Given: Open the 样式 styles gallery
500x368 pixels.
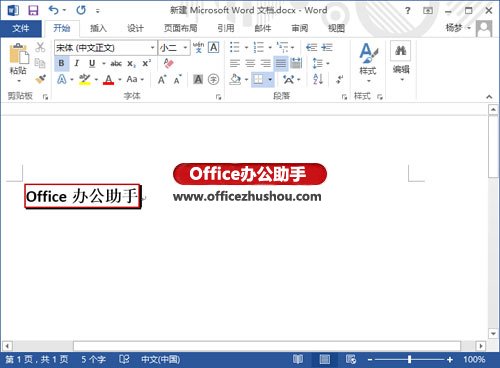Looking at the screenshot, I should coord(368,63).
